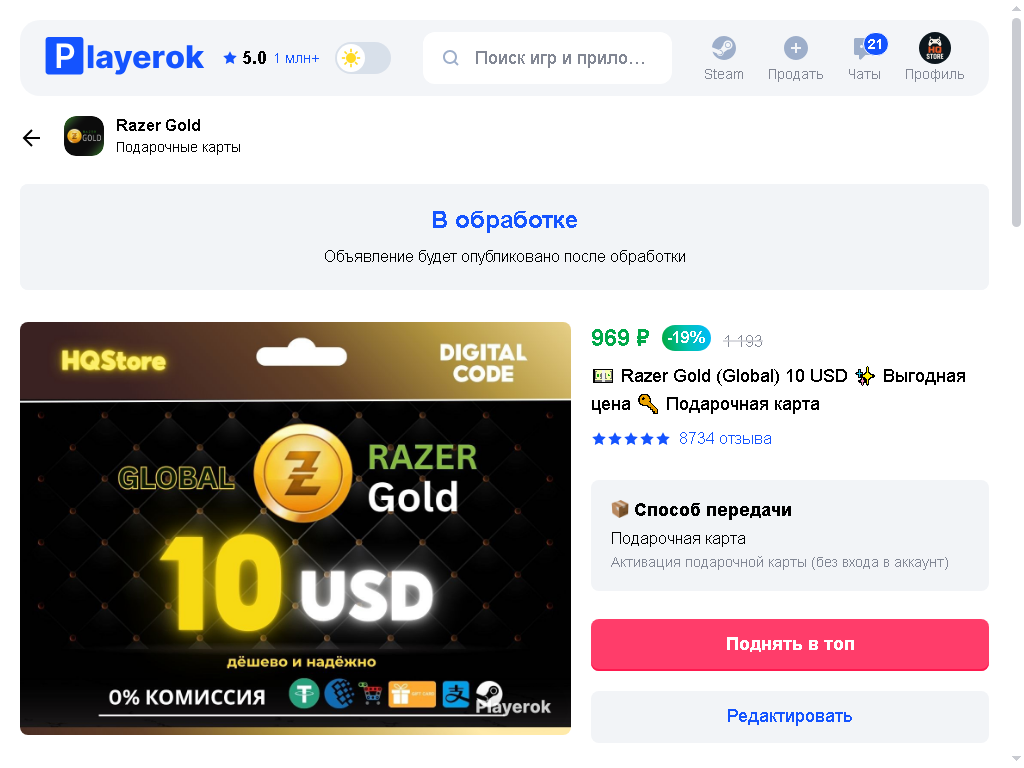This screenshot has height=768, width=1024.
Task: Click the Razer Gold category icon
Action: point(84,136)
